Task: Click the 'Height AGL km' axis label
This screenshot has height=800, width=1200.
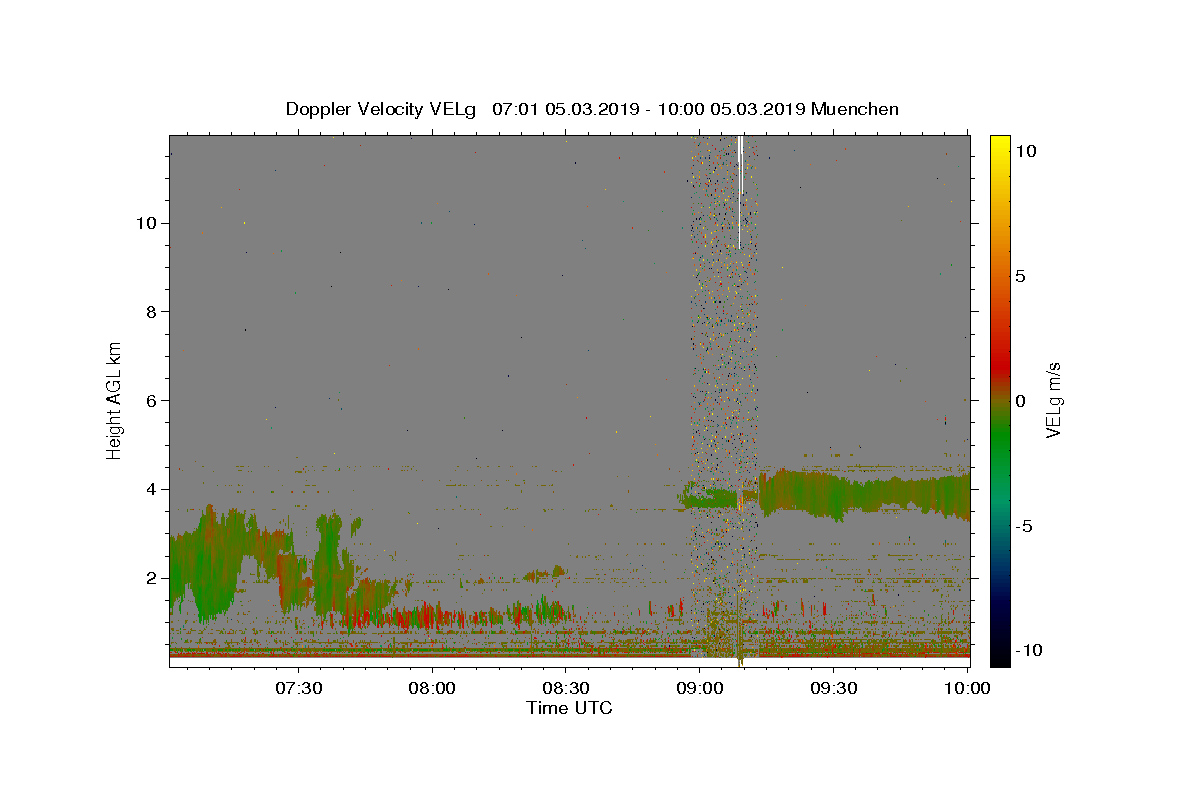Action: click(x=115, y=400)
